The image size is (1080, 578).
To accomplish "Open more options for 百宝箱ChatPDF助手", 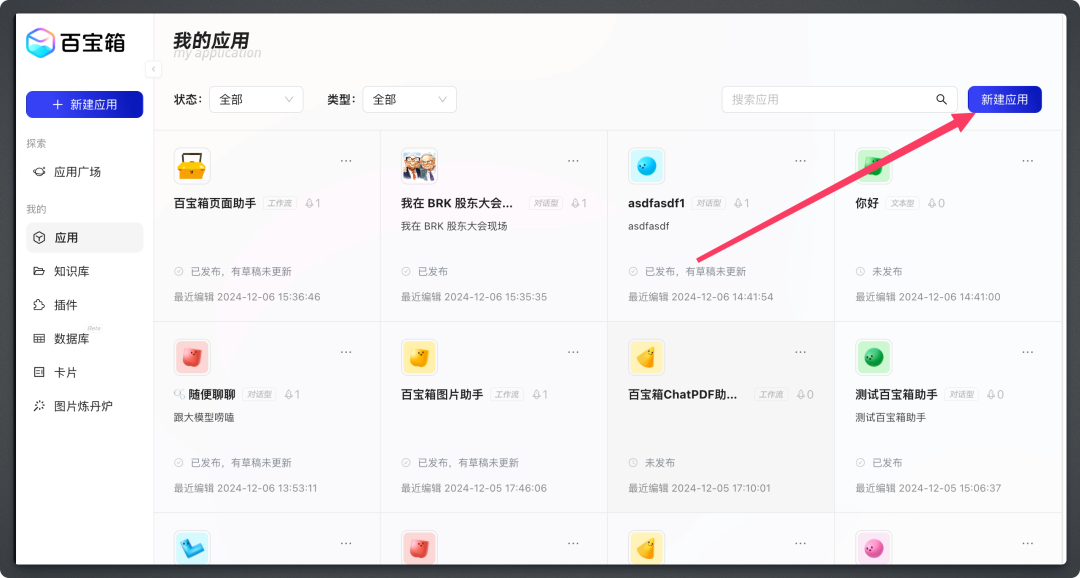I will pos(800,353).
